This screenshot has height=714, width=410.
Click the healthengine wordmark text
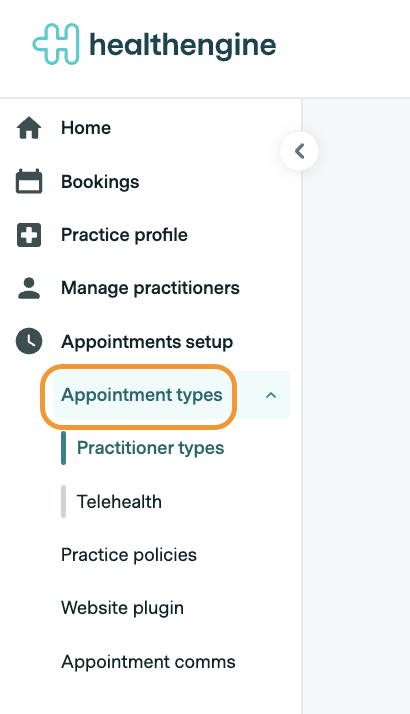(183, 46)
